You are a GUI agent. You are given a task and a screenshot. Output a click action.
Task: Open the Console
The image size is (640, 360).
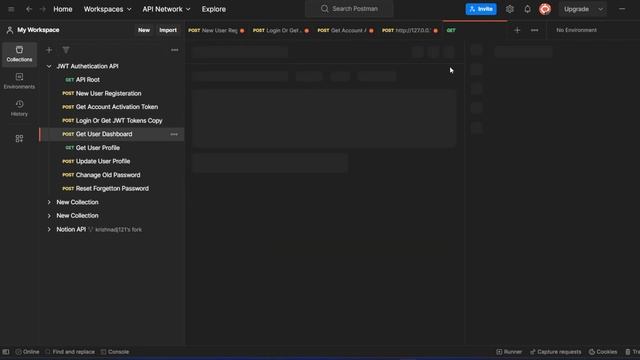(x=115, y=352)
